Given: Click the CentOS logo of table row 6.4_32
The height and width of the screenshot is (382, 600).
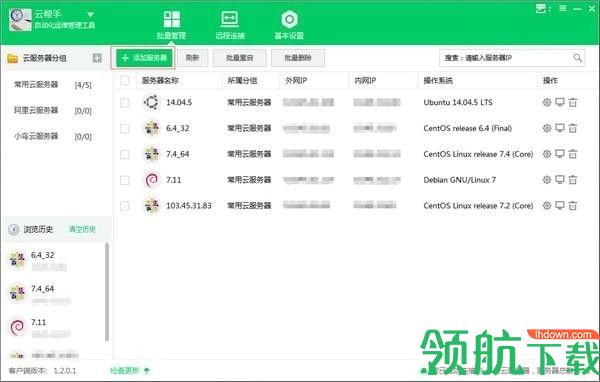Looking at the screenshot, I should [x=152, y=128].
